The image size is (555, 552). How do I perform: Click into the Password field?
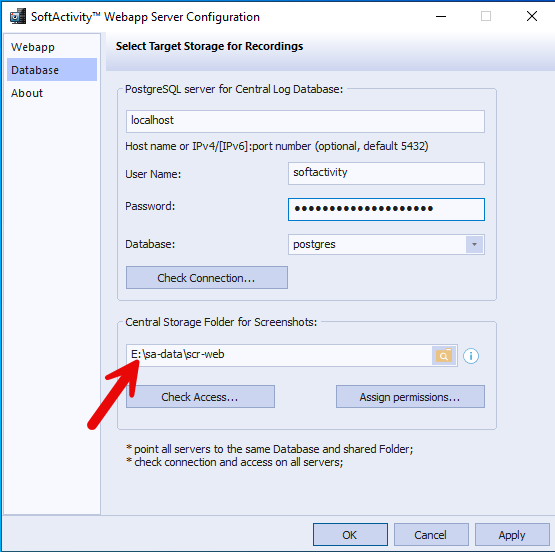[386, 209]
